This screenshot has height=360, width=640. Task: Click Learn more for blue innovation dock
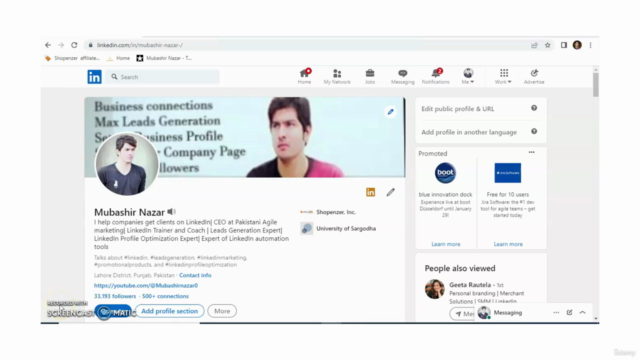pyautogui.click(x=446, y=244)
